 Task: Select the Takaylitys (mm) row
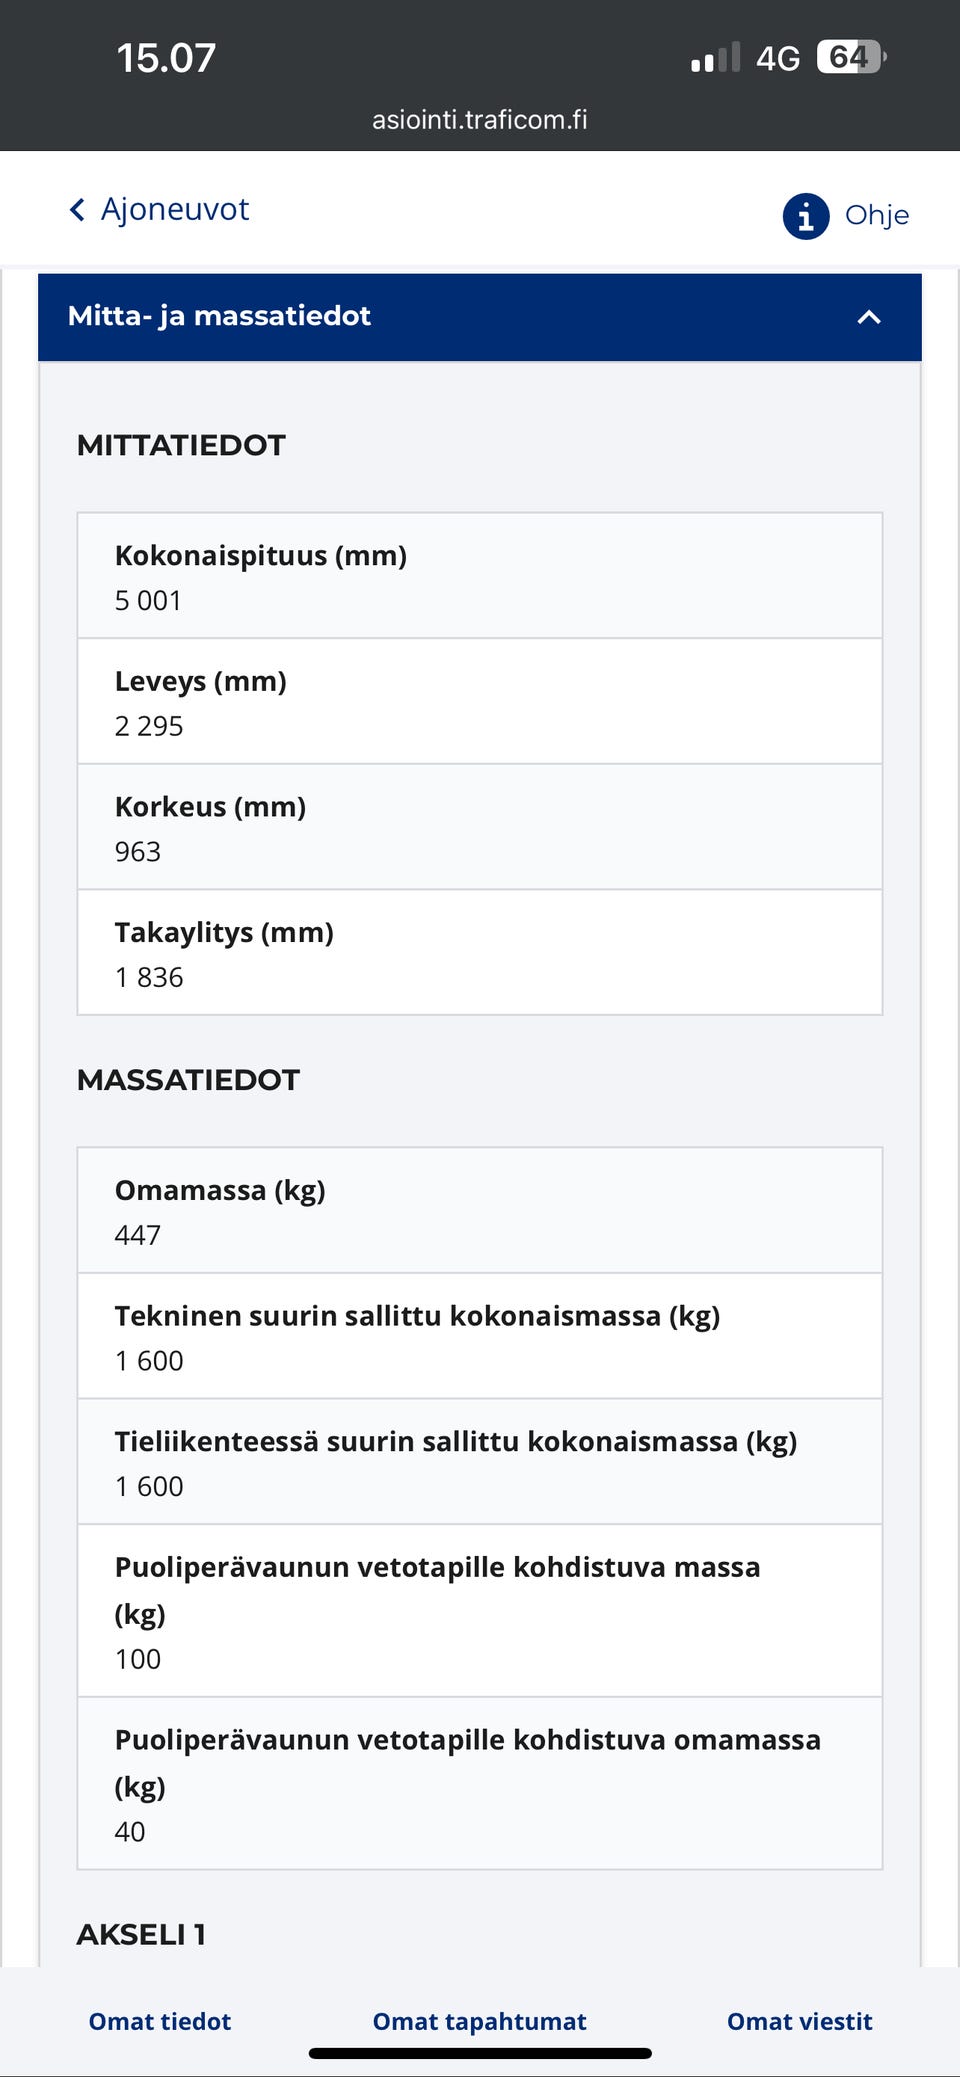480,953
